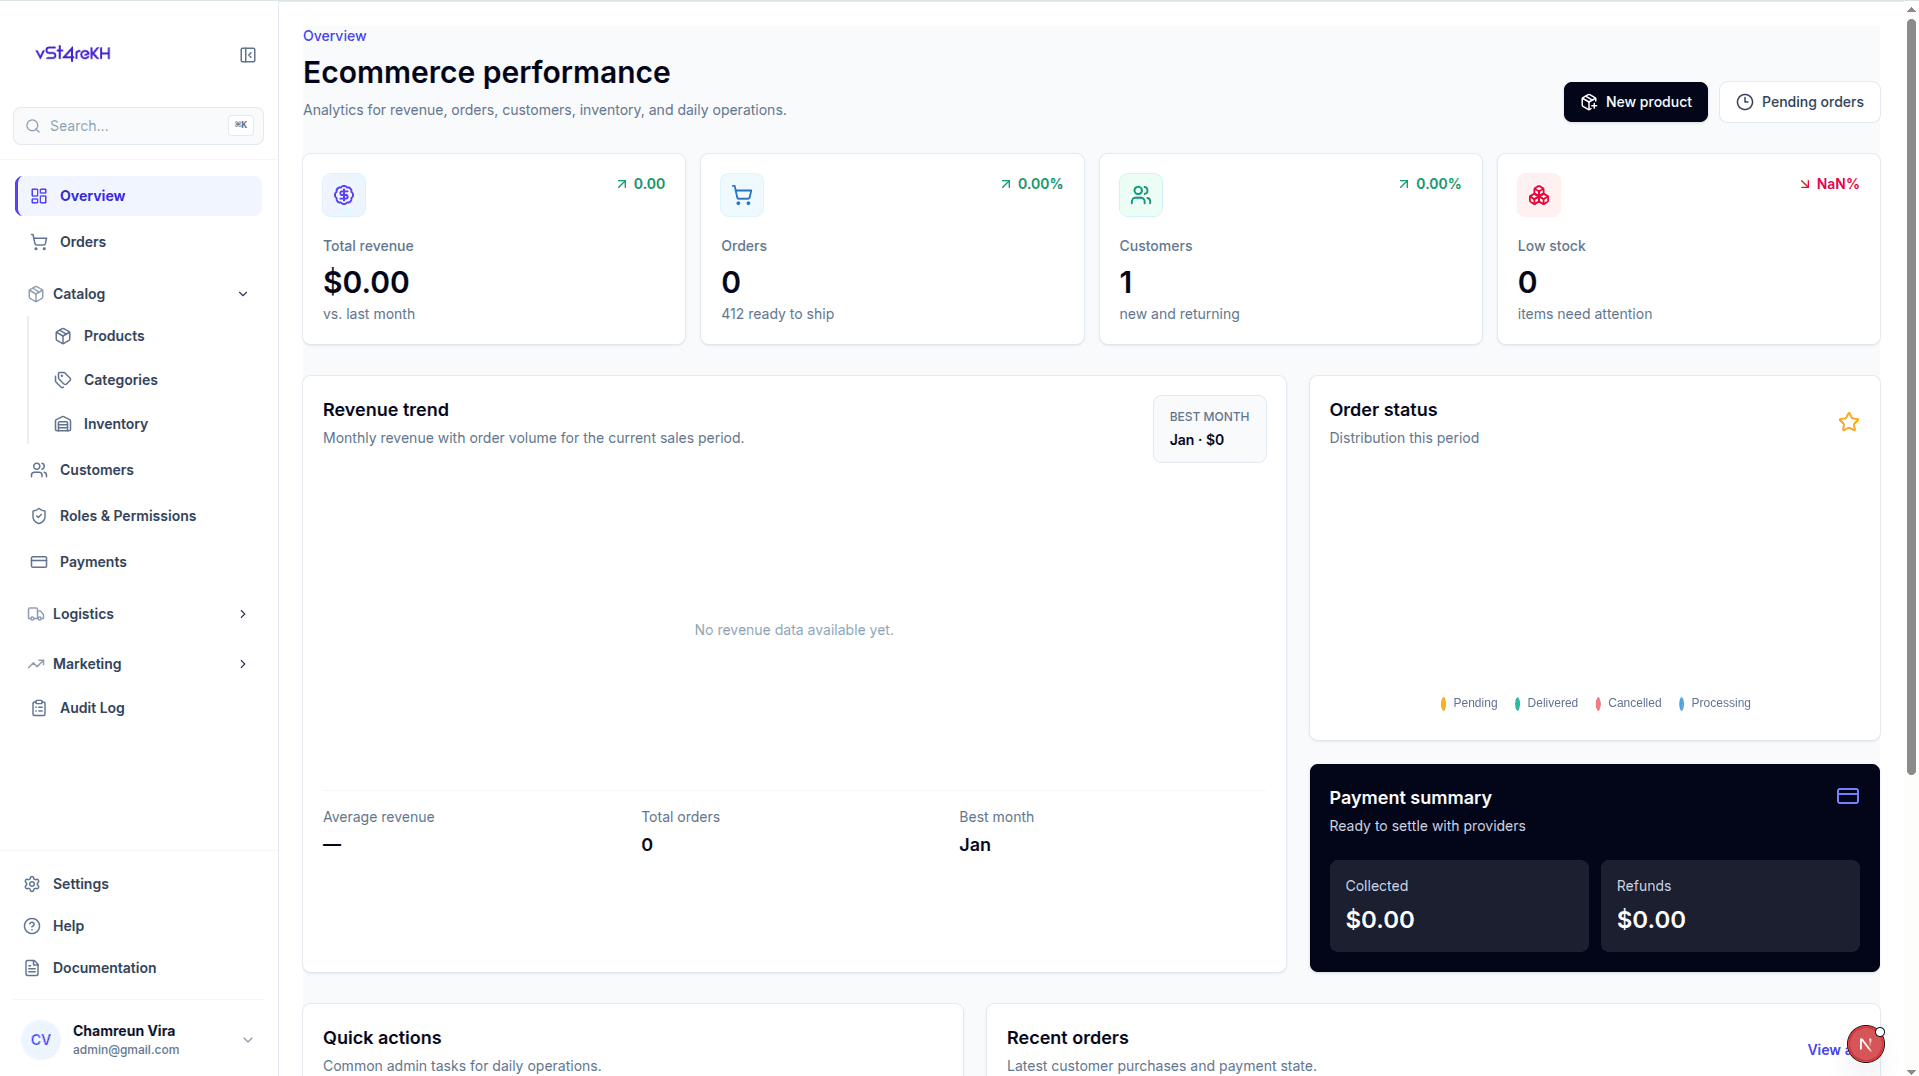Click the Best Month Jan badge

click(1210, 429)
